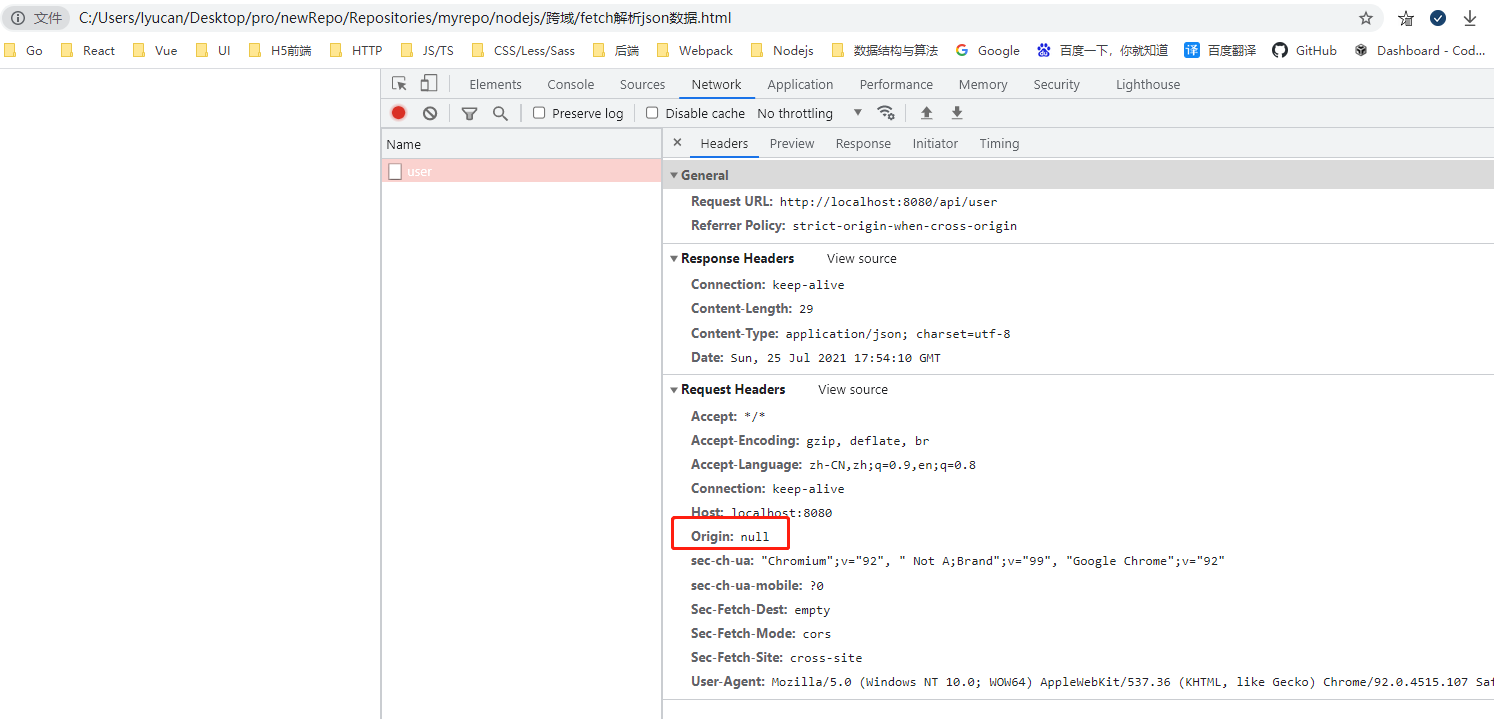Open the HTTP bookmarks folder
The width and height of the screenshot is (1494, 719).
click(356, 50)
